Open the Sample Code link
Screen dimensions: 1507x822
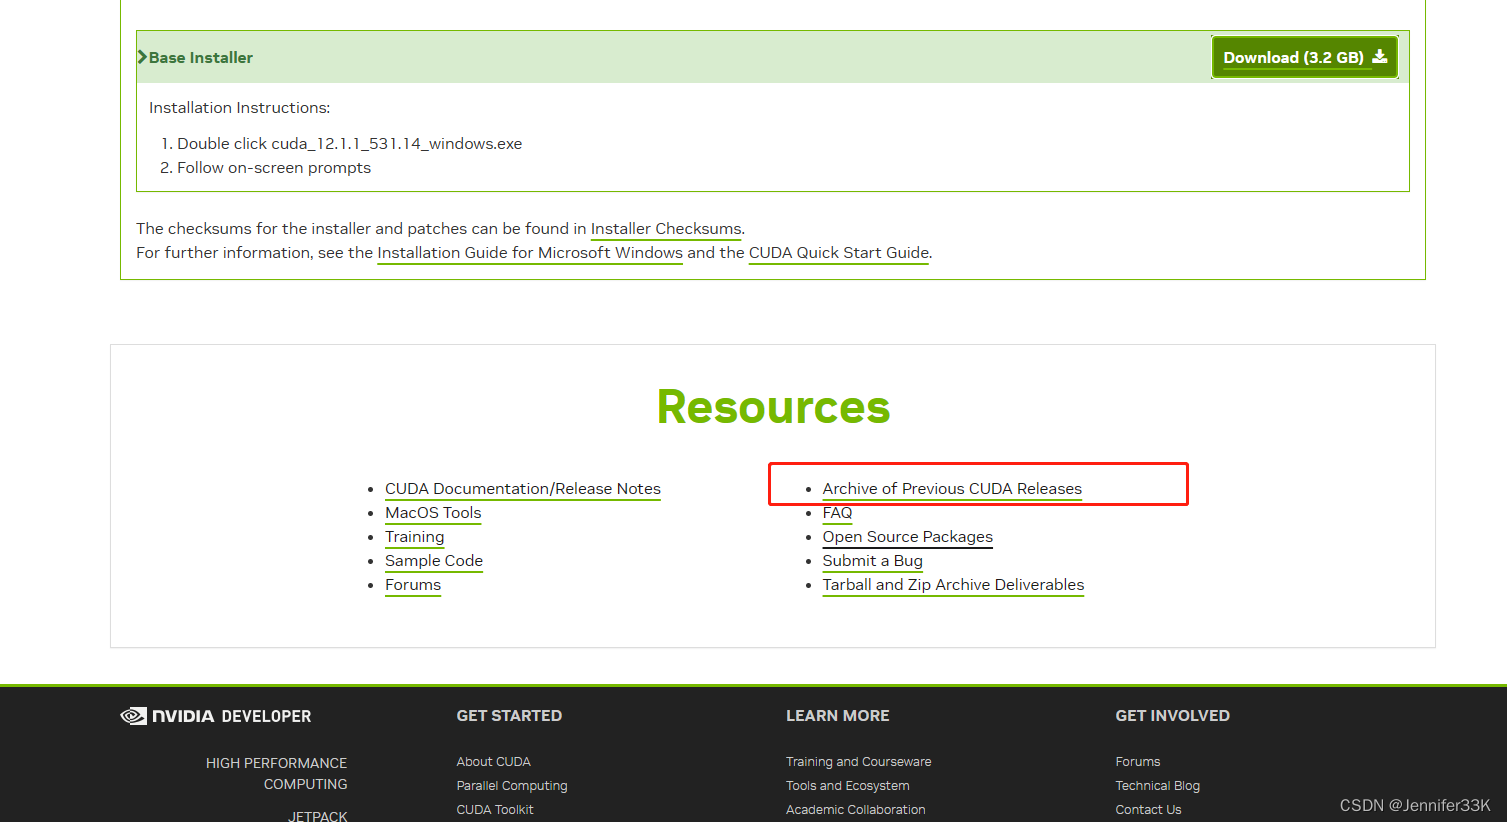434,561
